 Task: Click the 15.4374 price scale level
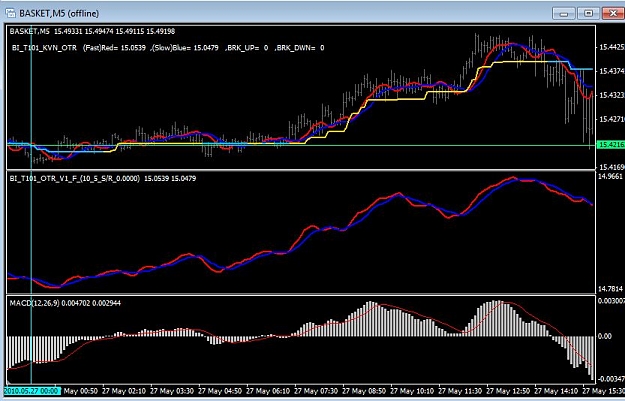[x=611, y=71]
